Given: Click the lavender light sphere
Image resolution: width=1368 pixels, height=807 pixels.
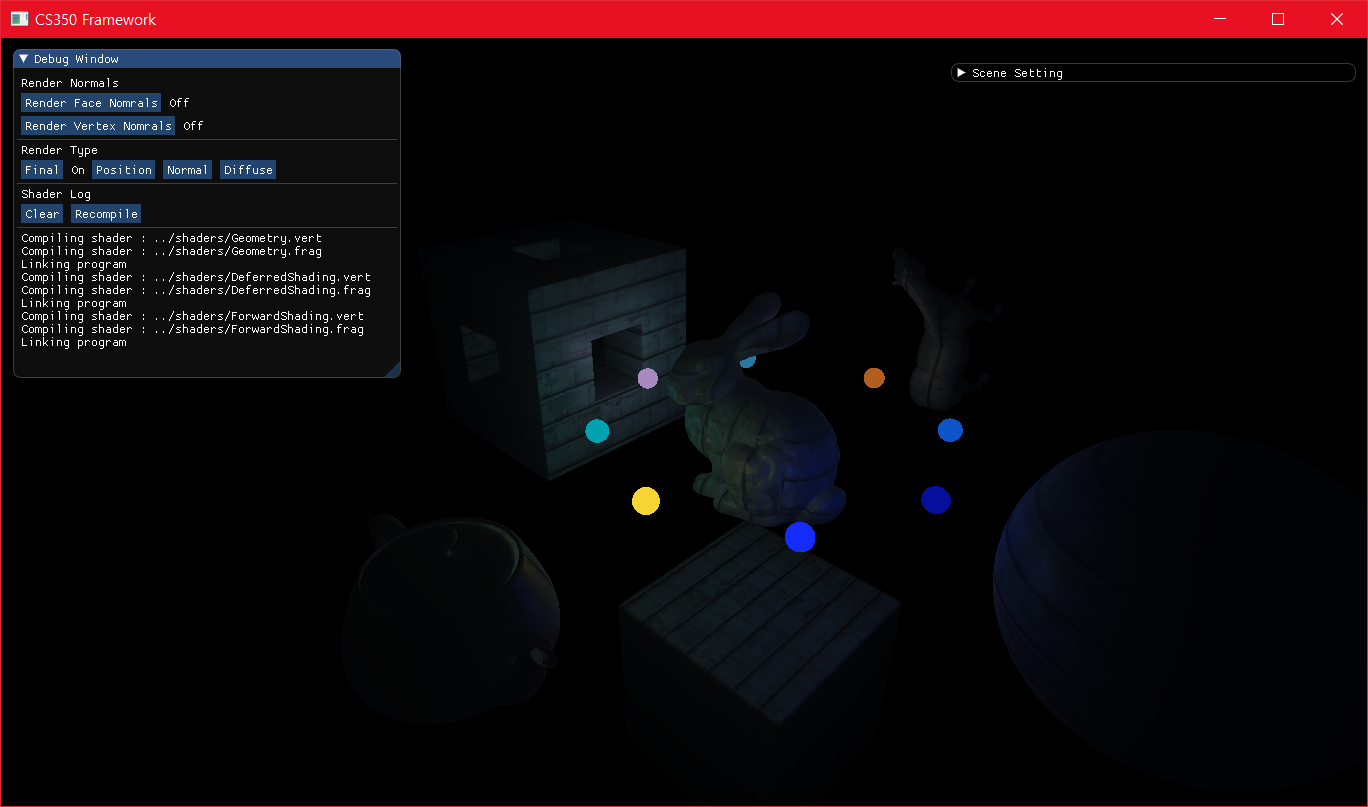Looking at the screenshot, I should [x=648, y=378].
